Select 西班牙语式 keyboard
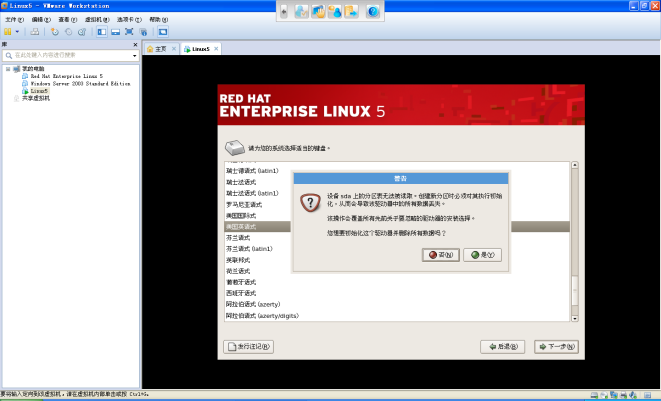This screenshot has width=661, height=401. click(241, 293)
